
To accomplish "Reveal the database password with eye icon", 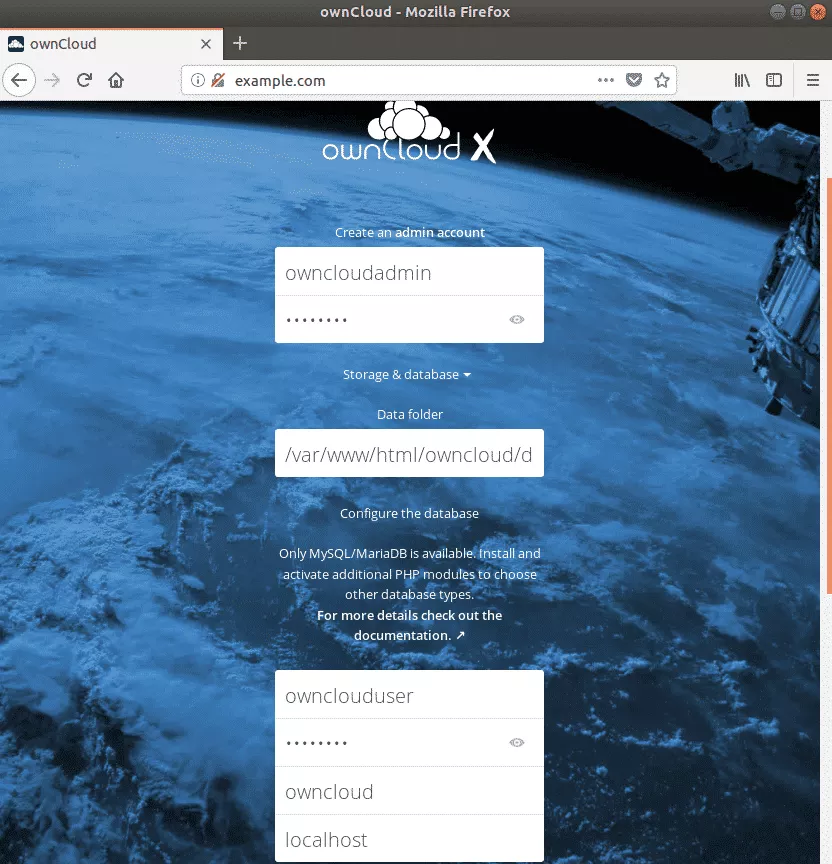I will (517, 743).
